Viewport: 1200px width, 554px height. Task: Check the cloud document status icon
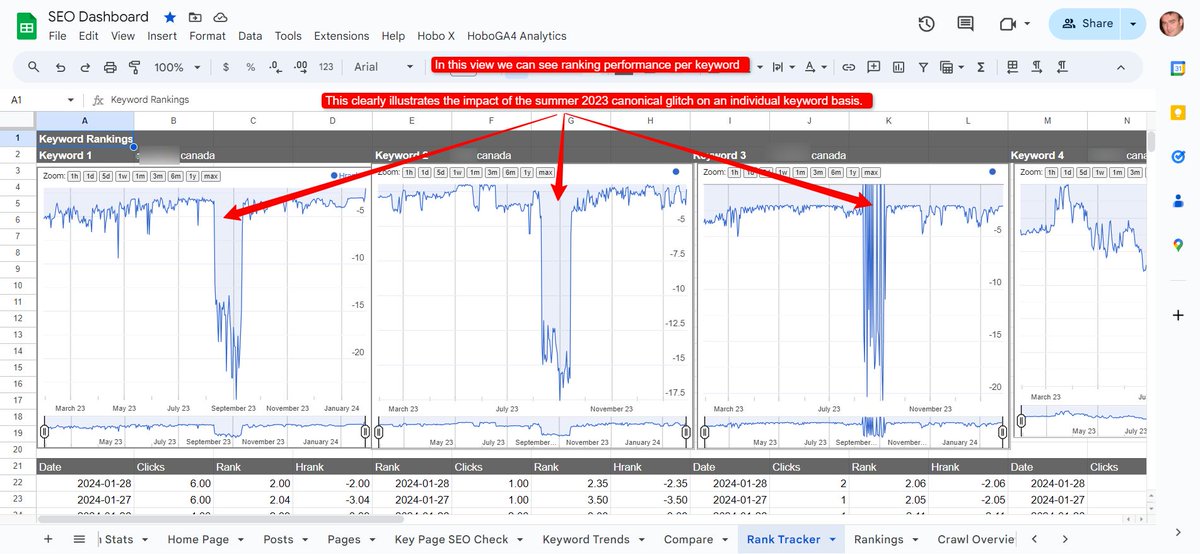pos(220,17)
